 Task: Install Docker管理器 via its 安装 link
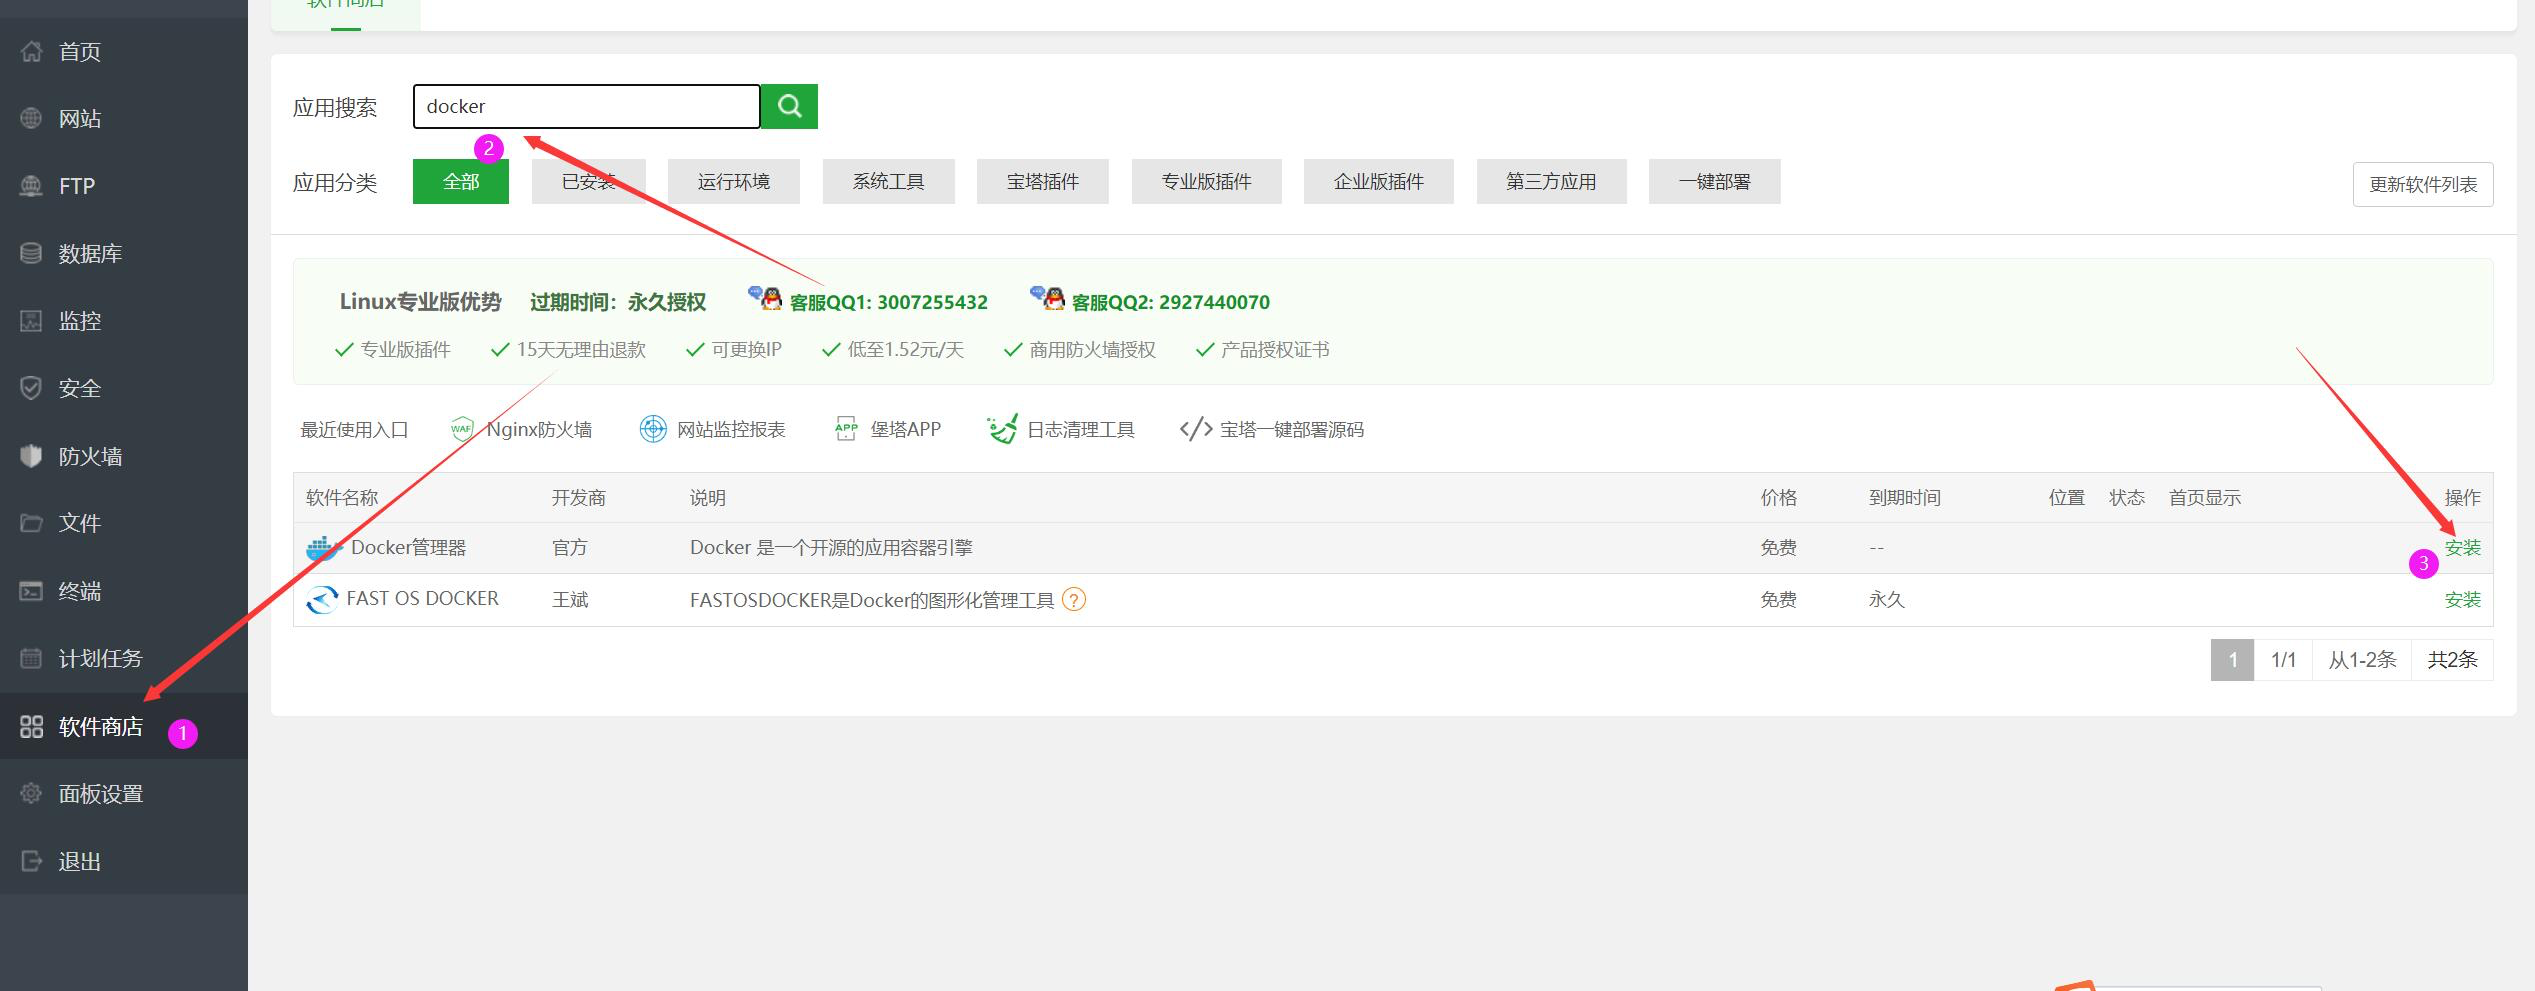pos(2463,548)
